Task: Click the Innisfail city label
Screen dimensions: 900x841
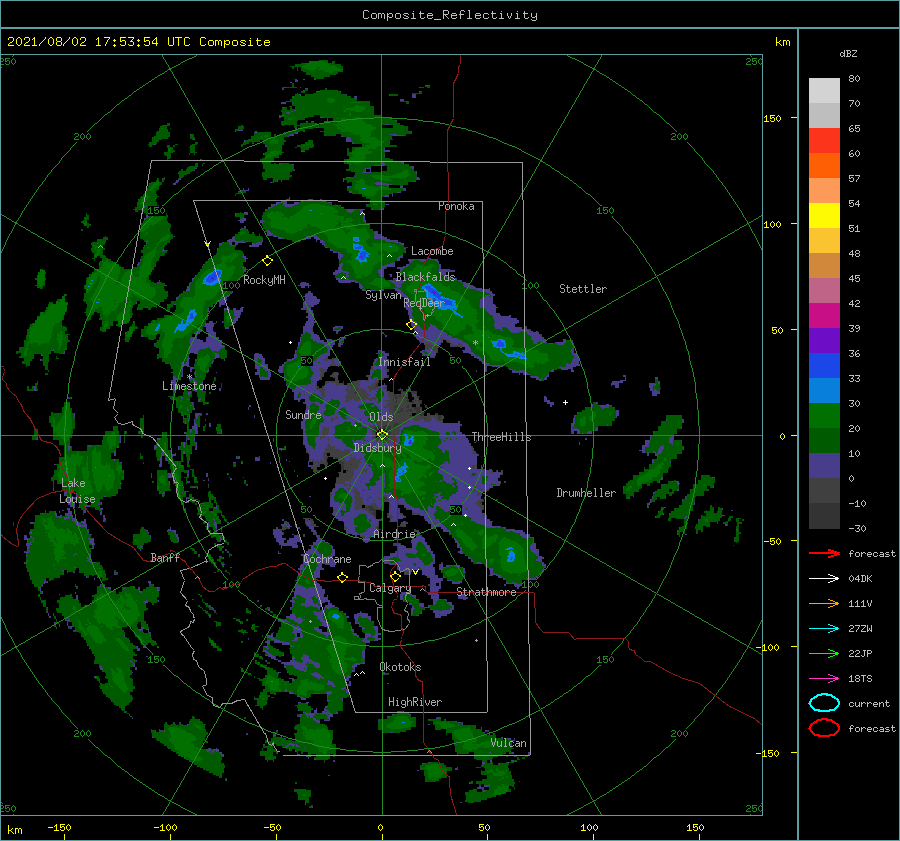Action: point(404,362)
